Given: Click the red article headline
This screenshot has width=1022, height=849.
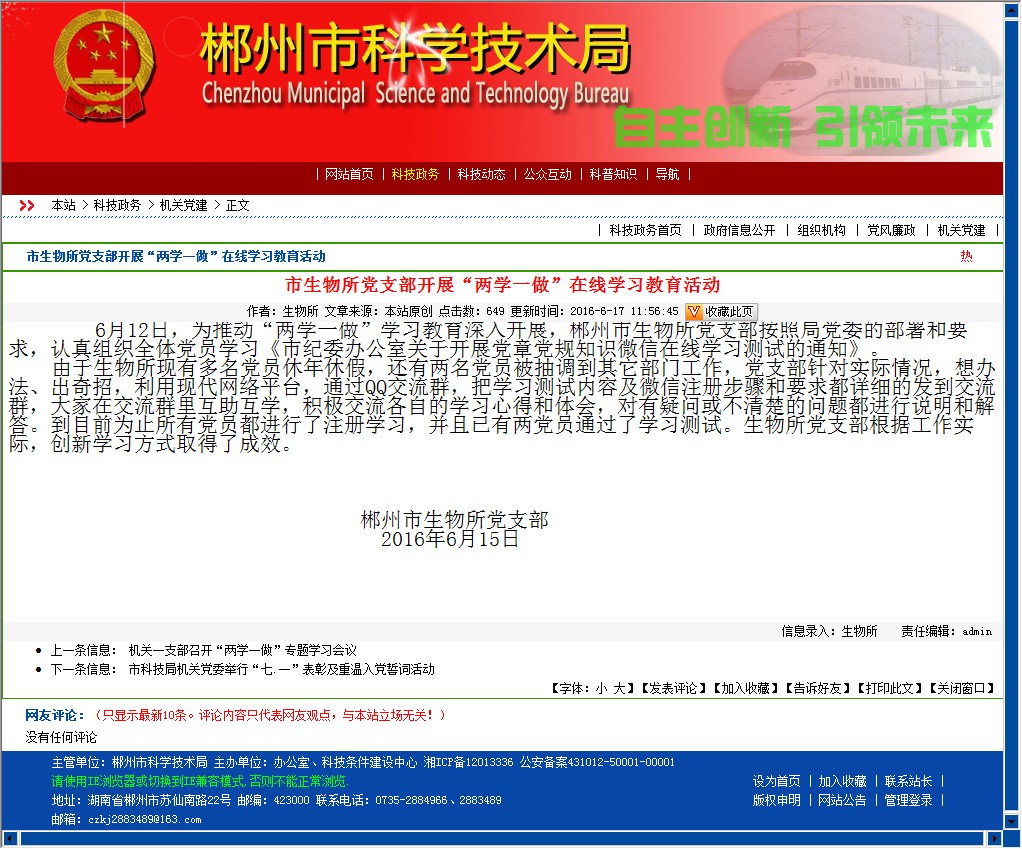Looking at the screenshot, I should (503, 285).
